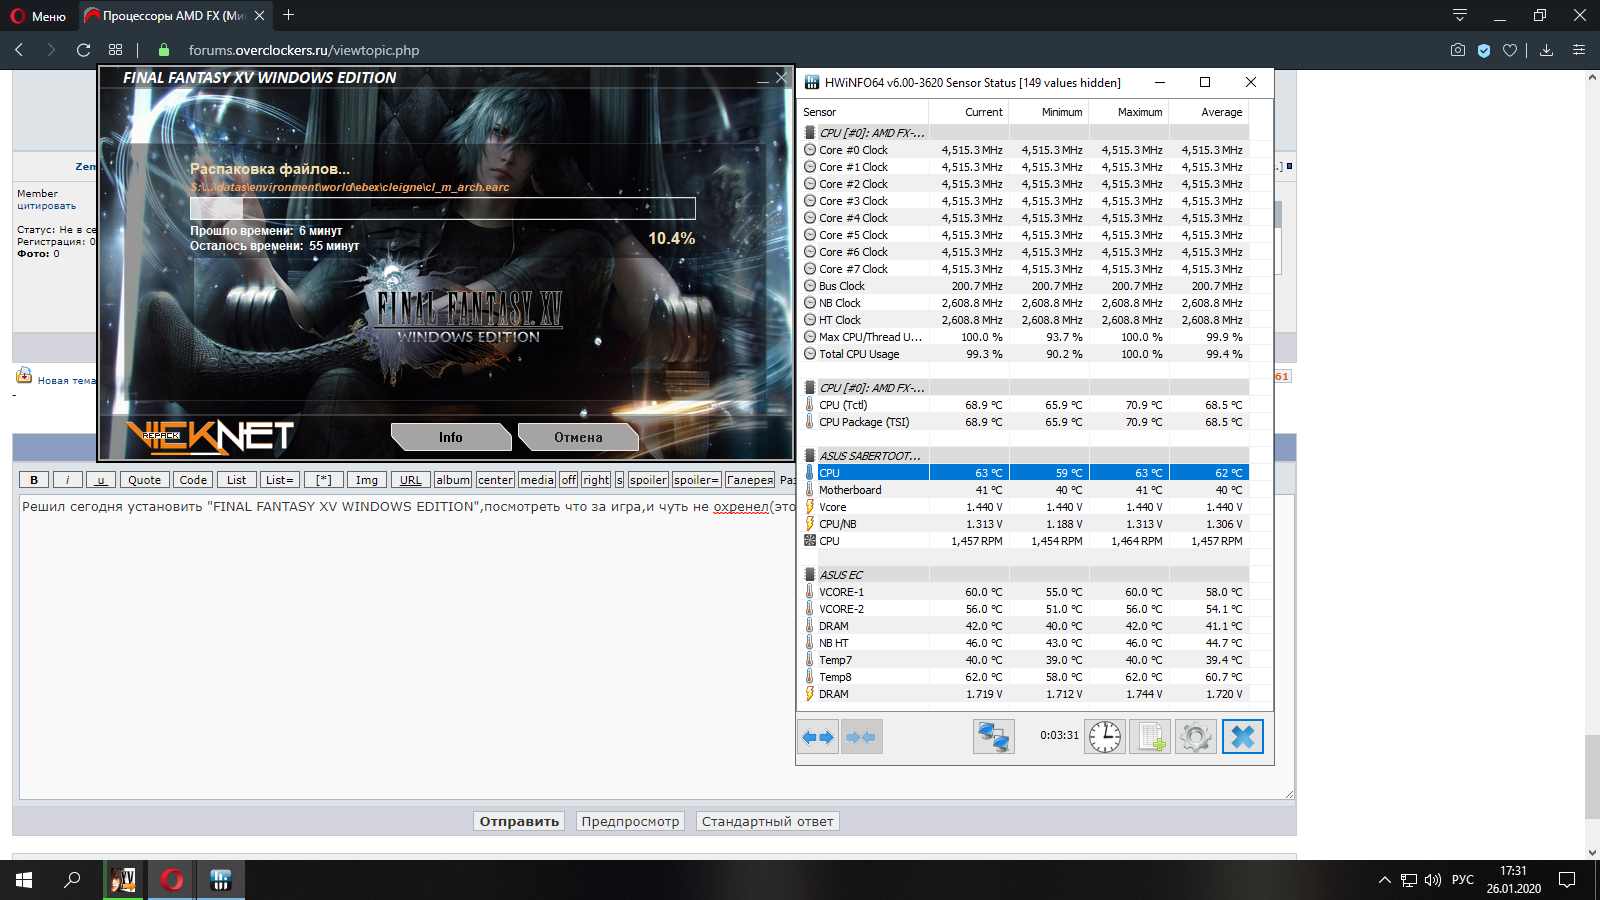The width and height of the screenshot is (1600, 900).
Task: Select the Bus Clock sensor row
Action: [x=1024, y=286]
